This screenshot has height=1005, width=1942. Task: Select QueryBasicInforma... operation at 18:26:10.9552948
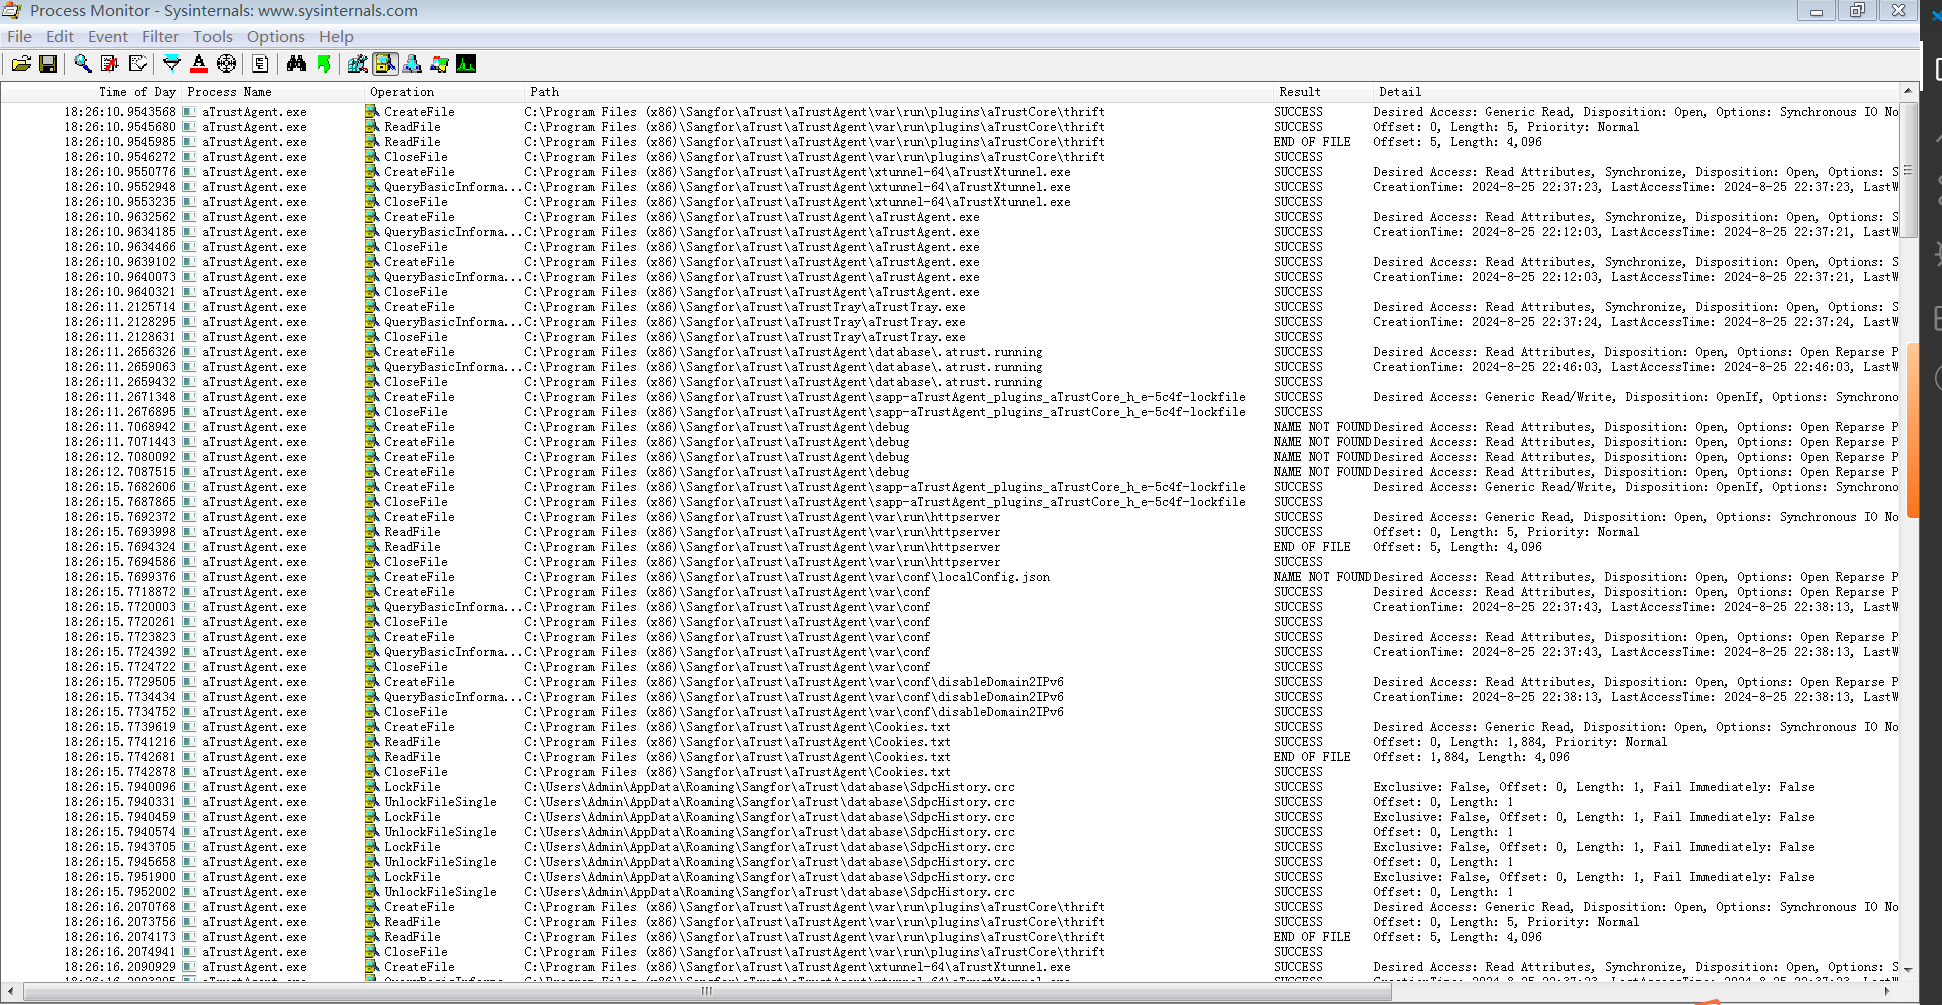click(x=453, y=187)
